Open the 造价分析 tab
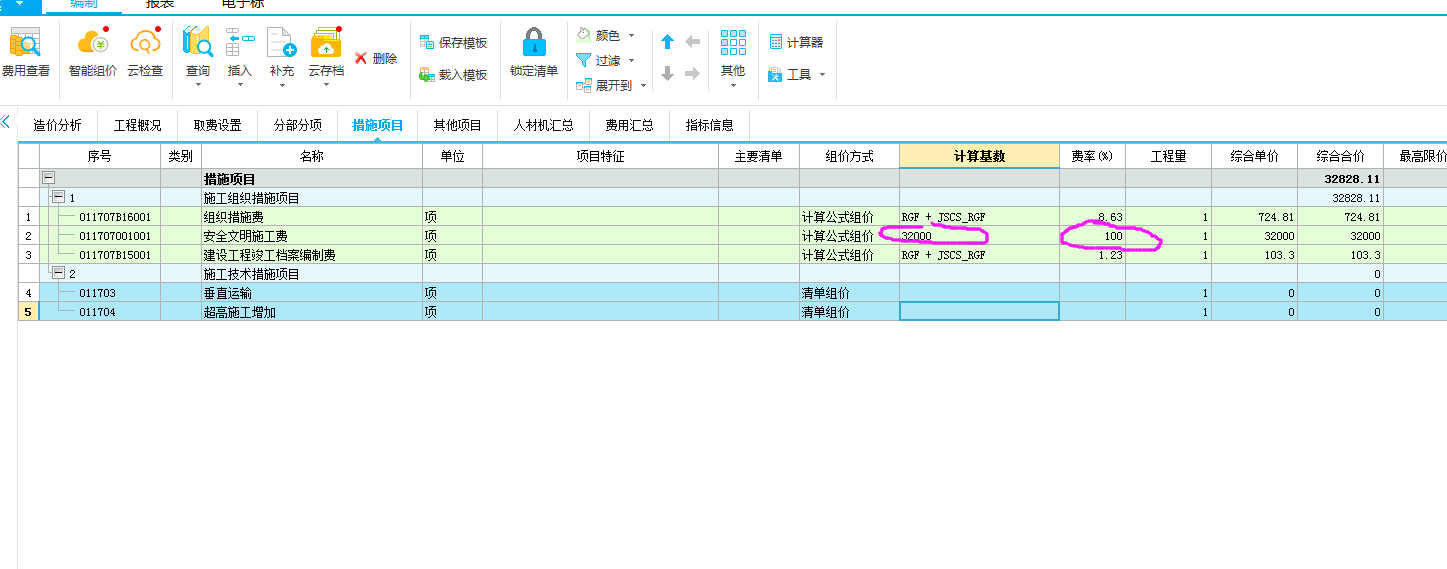The width and height of the screenshot is (1447, 569). point(57,125)
